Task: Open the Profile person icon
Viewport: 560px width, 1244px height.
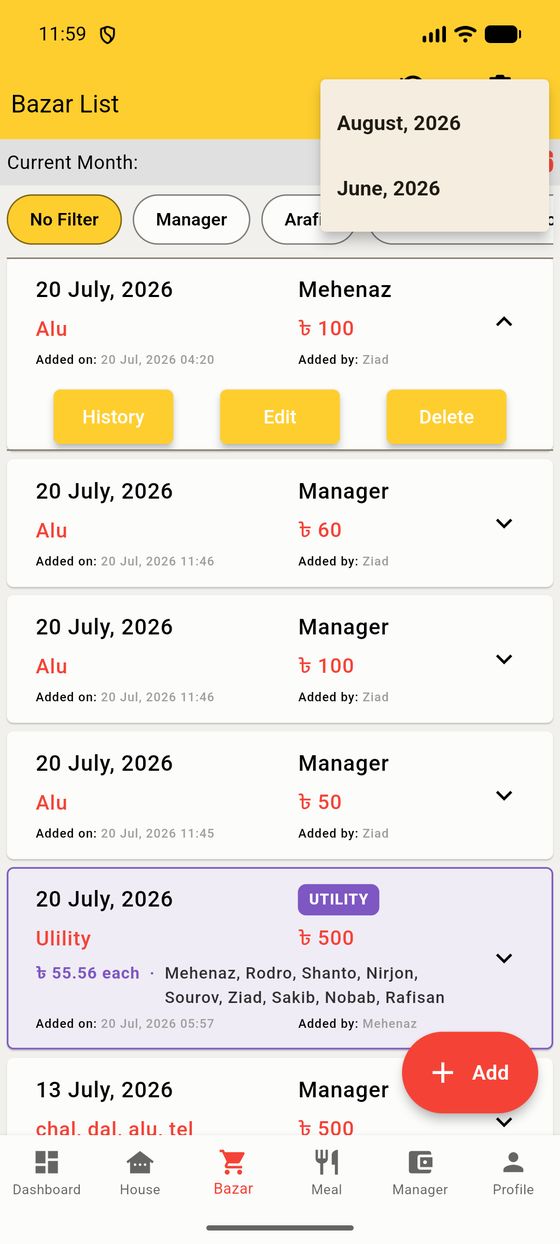Action: pos(513,1162)
